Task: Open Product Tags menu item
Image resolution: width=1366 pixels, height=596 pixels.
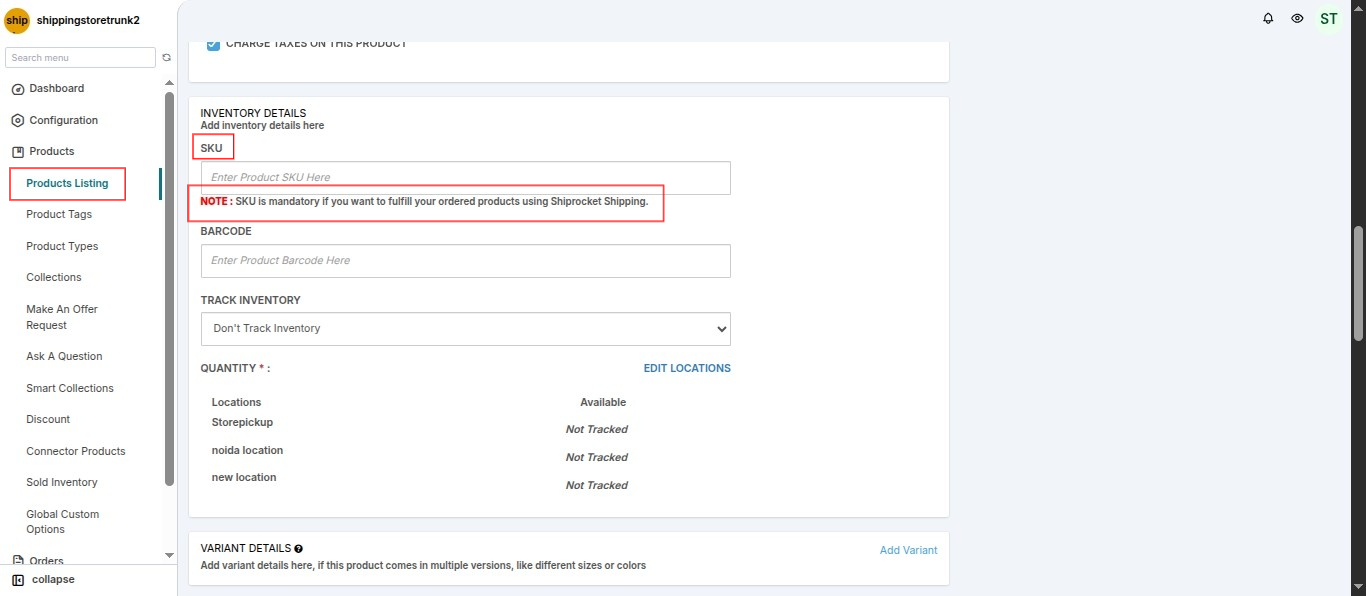Action: click(59, 214)
